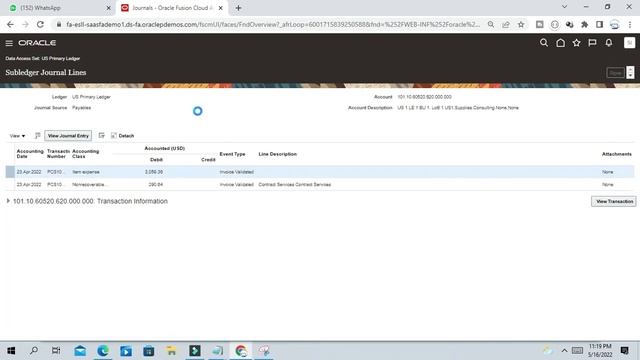Screen dimensions: 640x360
Task: Open the Windows notification center icon
Action: (624, 351)
